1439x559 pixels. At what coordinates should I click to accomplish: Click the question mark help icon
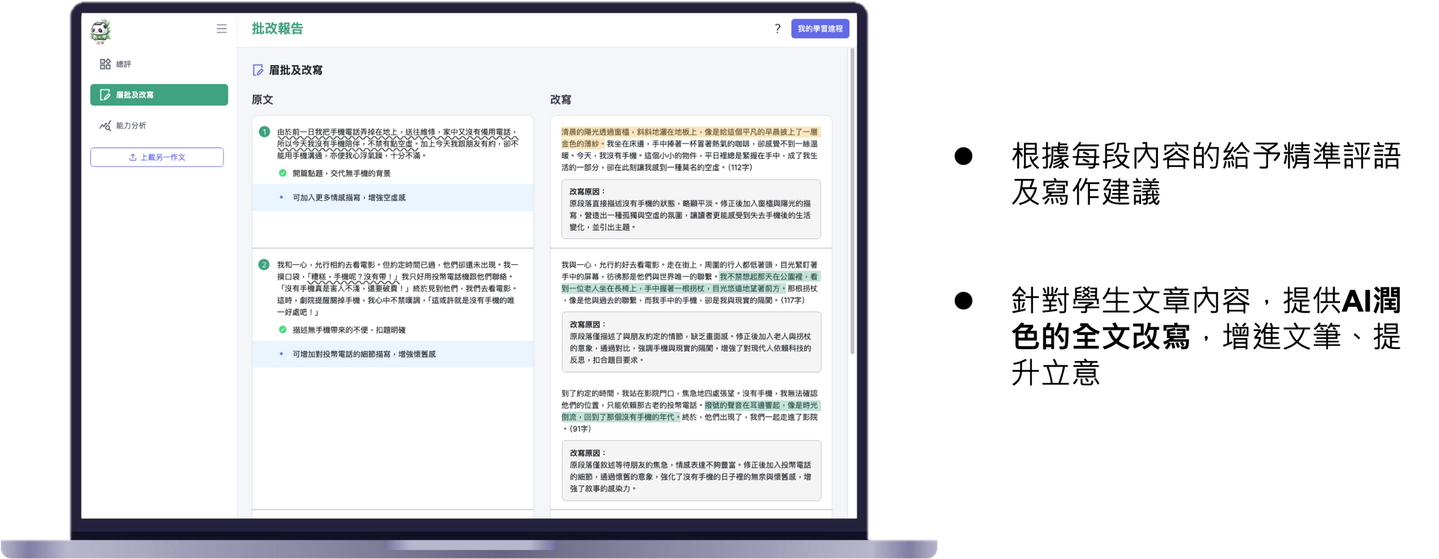tap(777, 29)
